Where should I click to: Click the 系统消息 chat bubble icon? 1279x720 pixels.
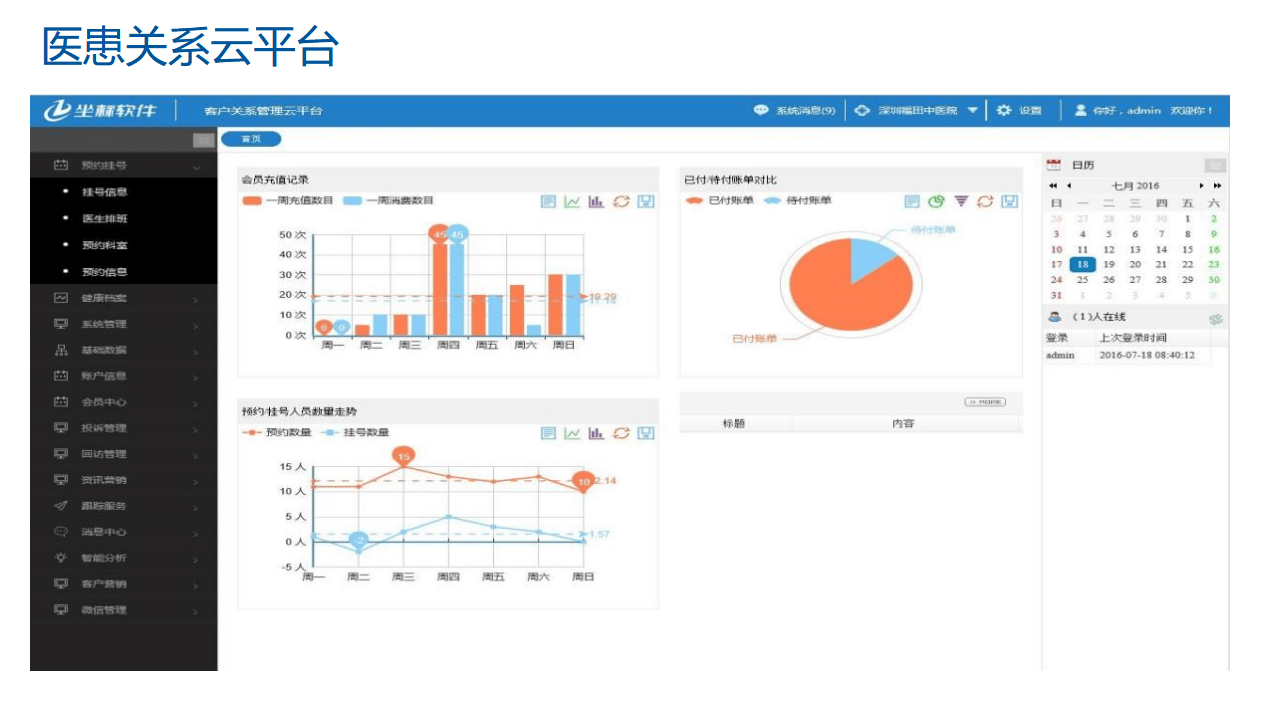[761, 110]
